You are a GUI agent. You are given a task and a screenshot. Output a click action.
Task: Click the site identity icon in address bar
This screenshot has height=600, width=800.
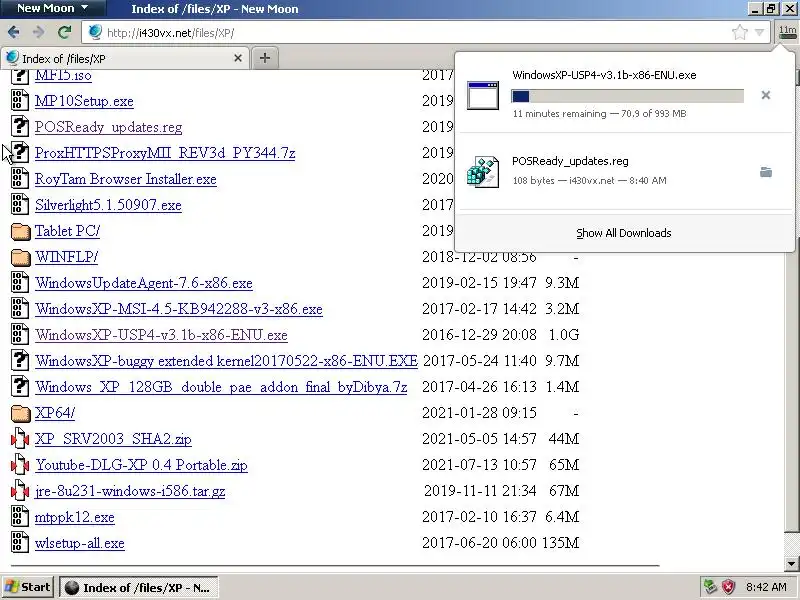pyautogui.click(x=95, y=32)
